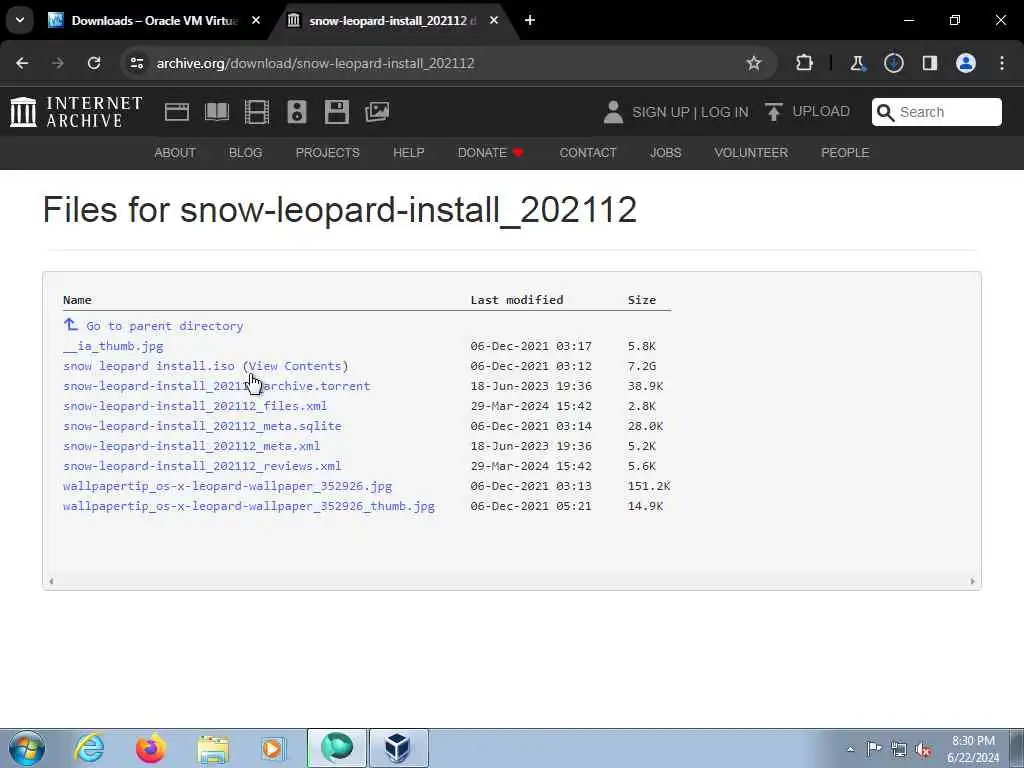
Task: Click View Contents of the iso
Action: tap(295, 366)
